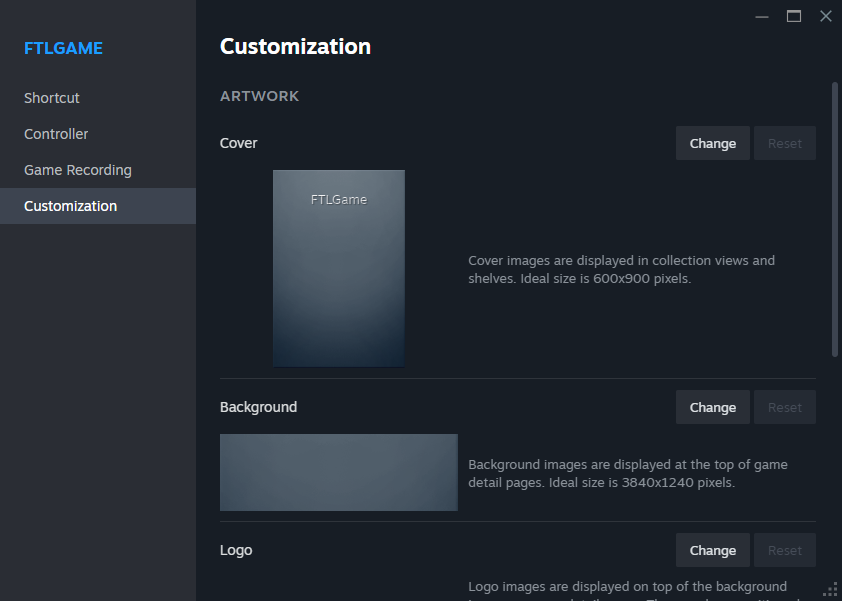Maximize the properties window
This screenshot has width=842, height=601.
coord(794,16)
